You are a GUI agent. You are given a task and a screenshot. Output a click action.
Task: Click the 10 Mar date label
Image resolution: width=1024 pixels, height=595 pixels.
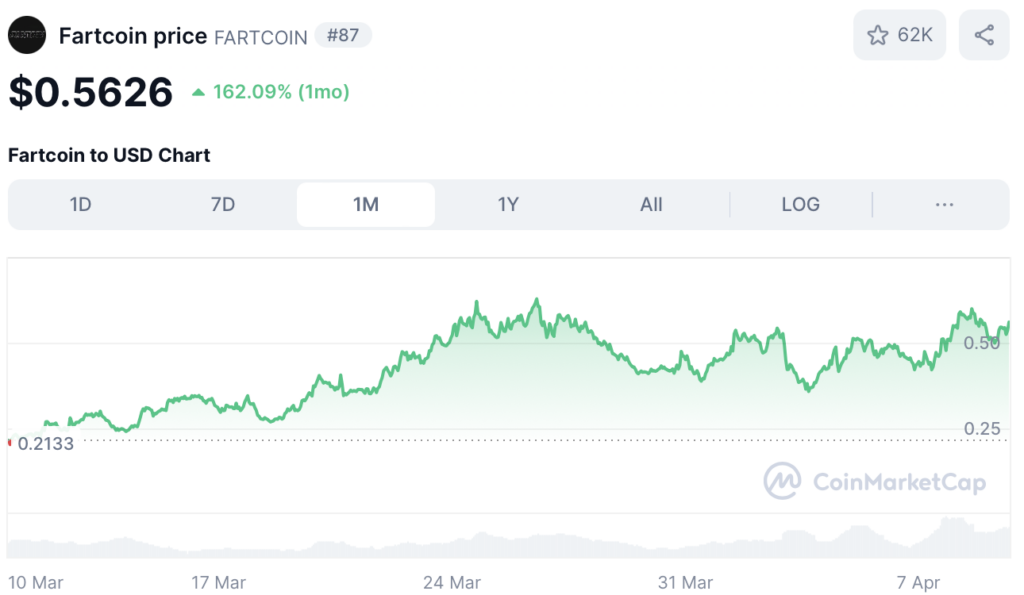point(35,583)
